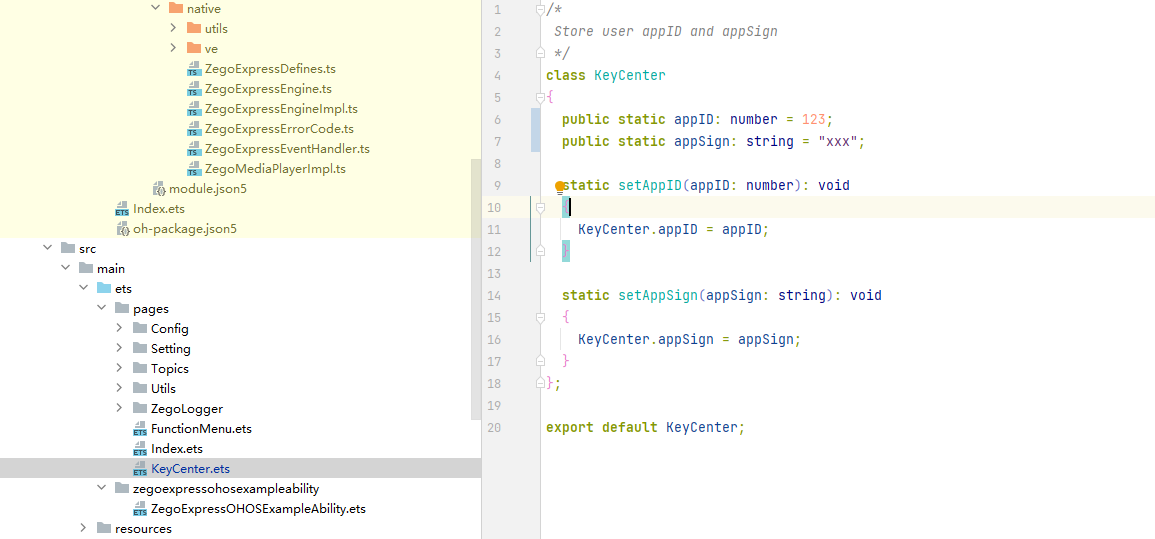1155x539 pixels.
Task: Click the FunctionMenu.ets file icon
Action: (140, 428)
